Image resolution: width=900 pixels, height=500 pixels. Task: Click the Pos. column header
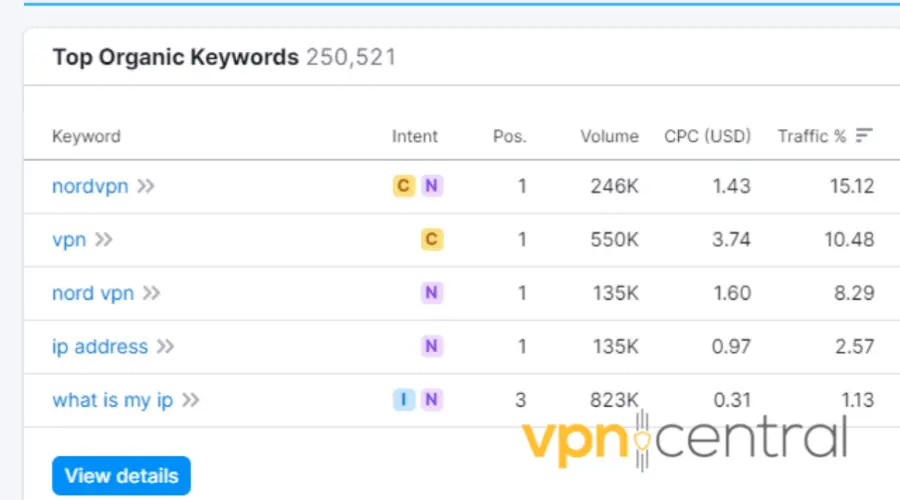click(510, 136)
